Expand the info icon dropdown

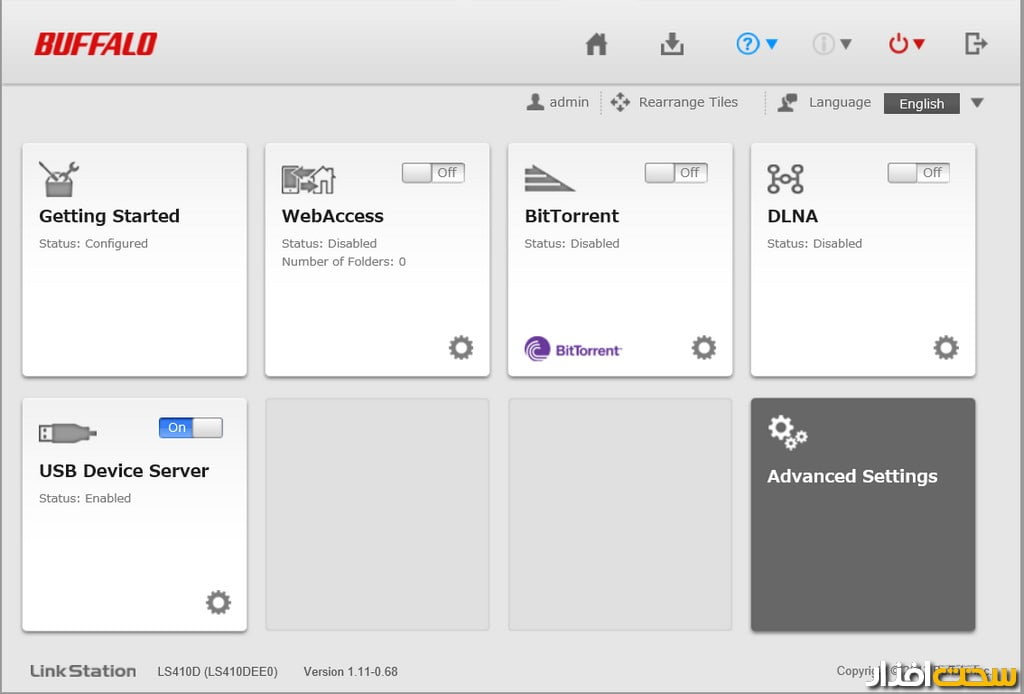click(x=832, y=44)
